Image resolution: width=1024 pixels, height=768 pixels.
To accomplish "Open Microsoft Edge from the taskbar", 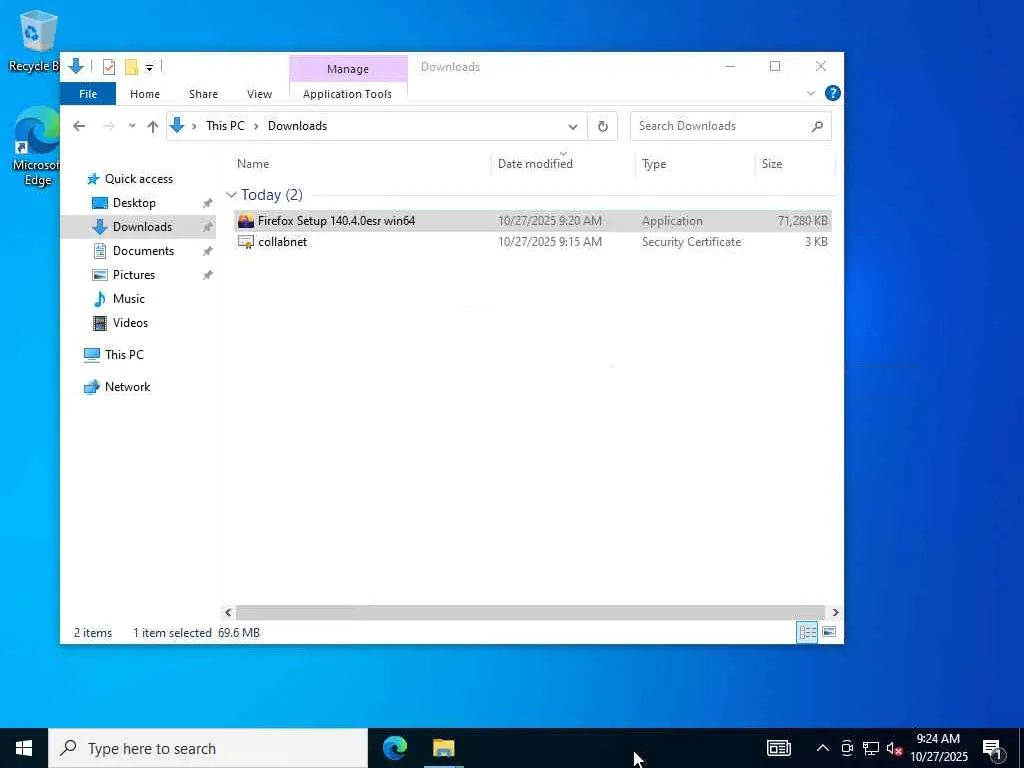I will click(394, 748).
